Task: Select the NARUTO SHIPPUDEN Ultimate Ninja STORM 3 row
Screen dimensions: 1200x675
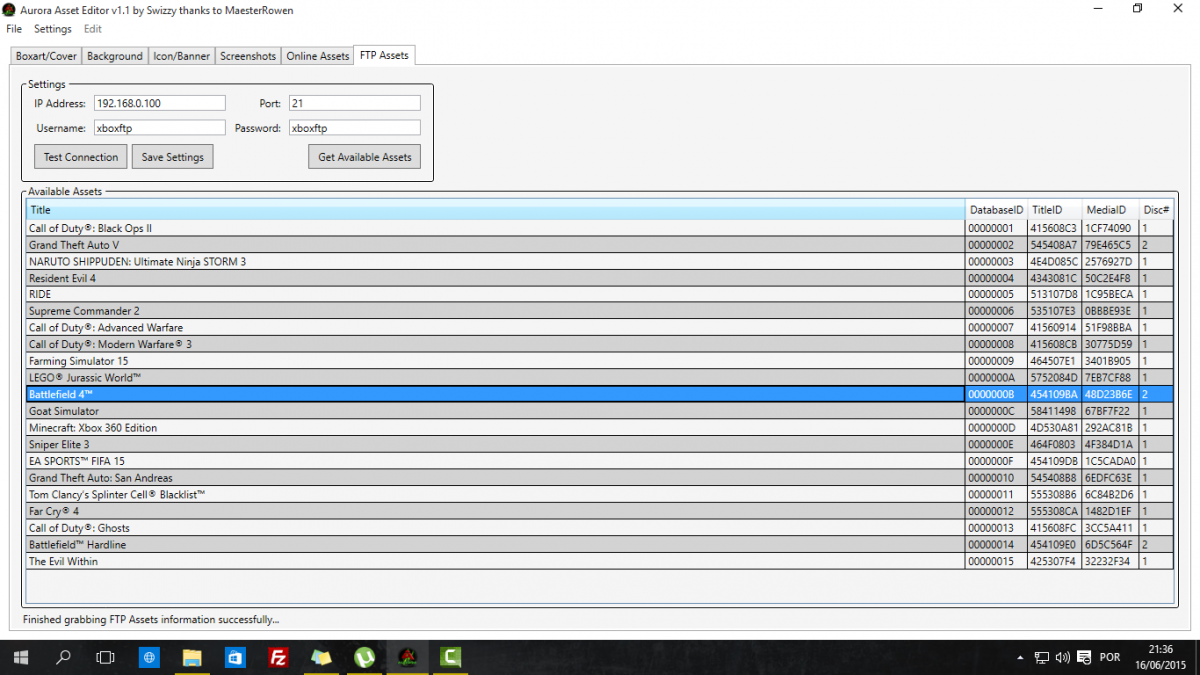Action: [x=600, y=261]
